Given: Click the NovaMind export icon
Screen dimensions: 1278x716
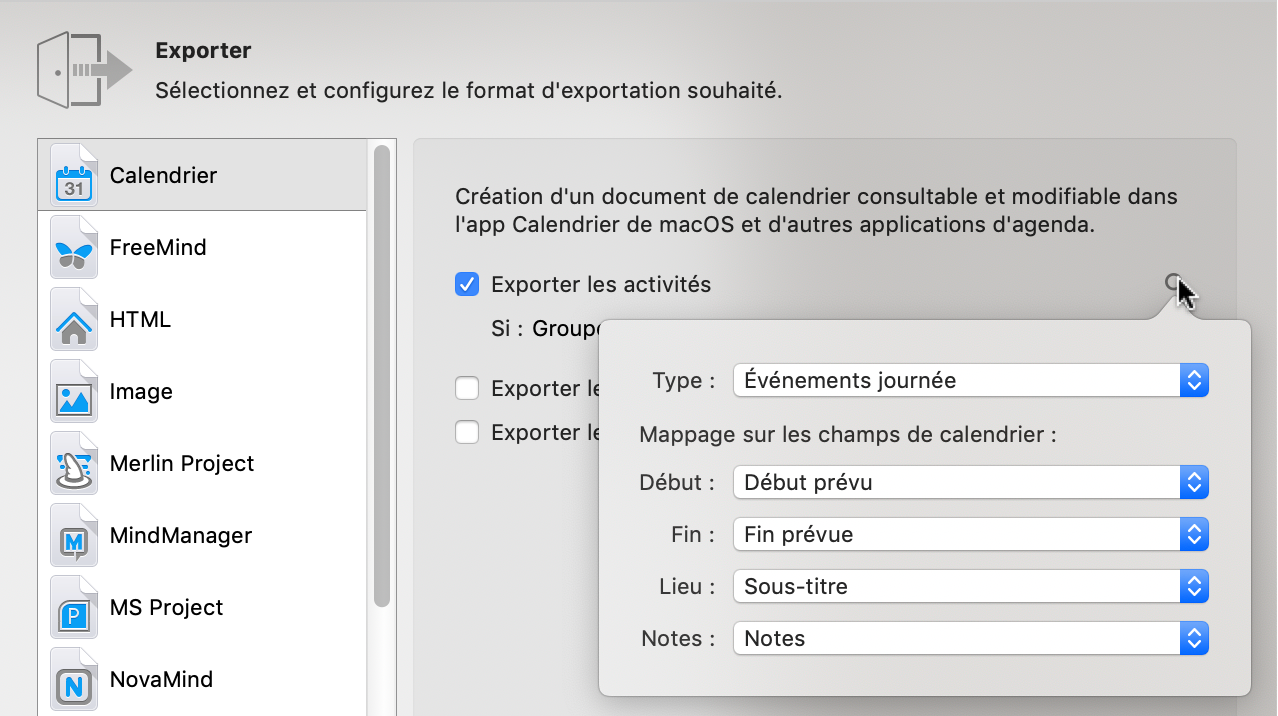Looking at the screenshot, I should pos(75,678).
